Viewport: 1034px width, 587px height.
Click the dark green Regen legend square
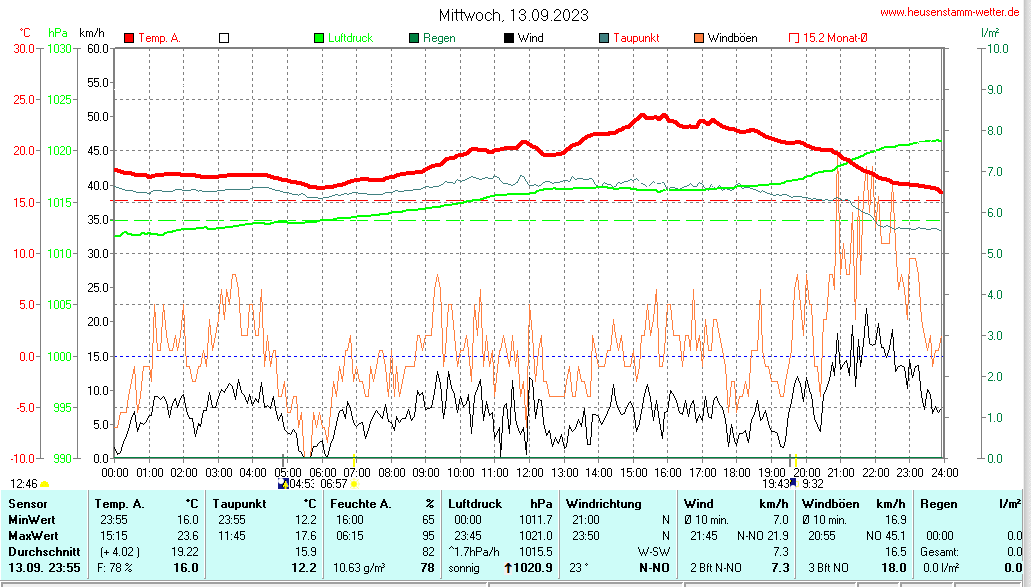click(414, 38)
